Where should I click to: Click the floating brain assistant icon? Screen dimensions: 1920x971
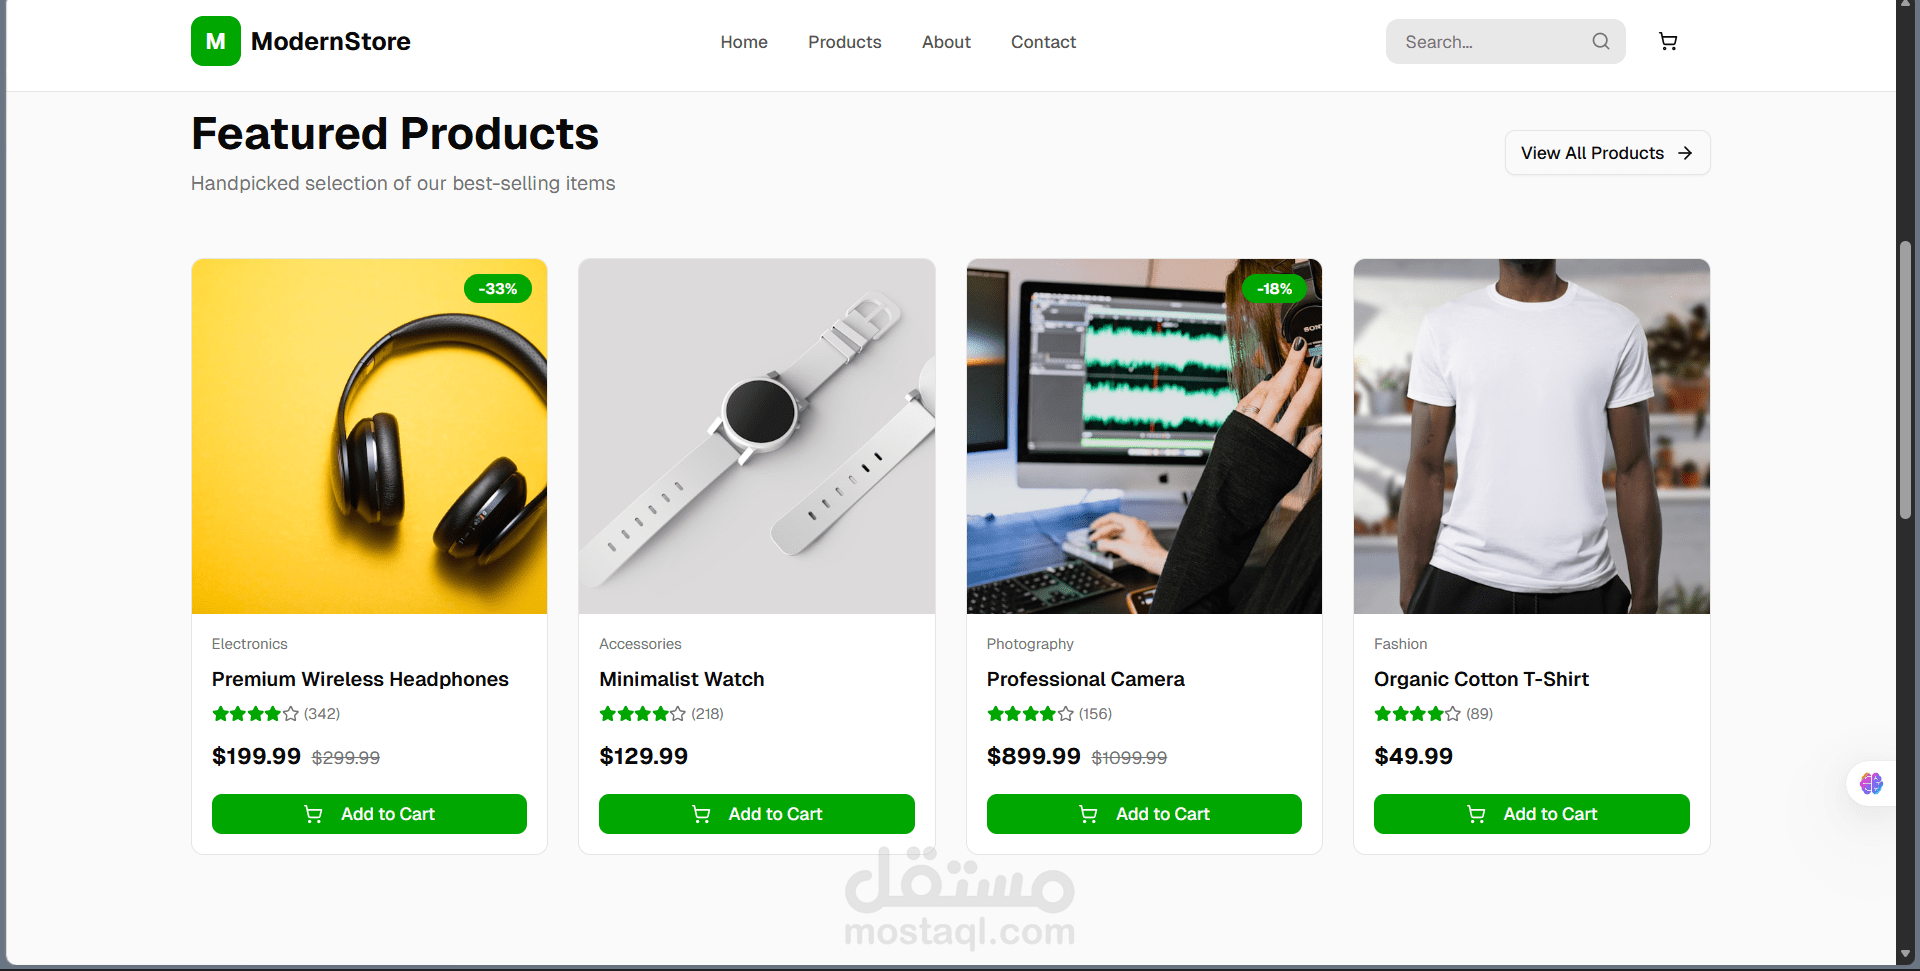tap(1871, 783)
